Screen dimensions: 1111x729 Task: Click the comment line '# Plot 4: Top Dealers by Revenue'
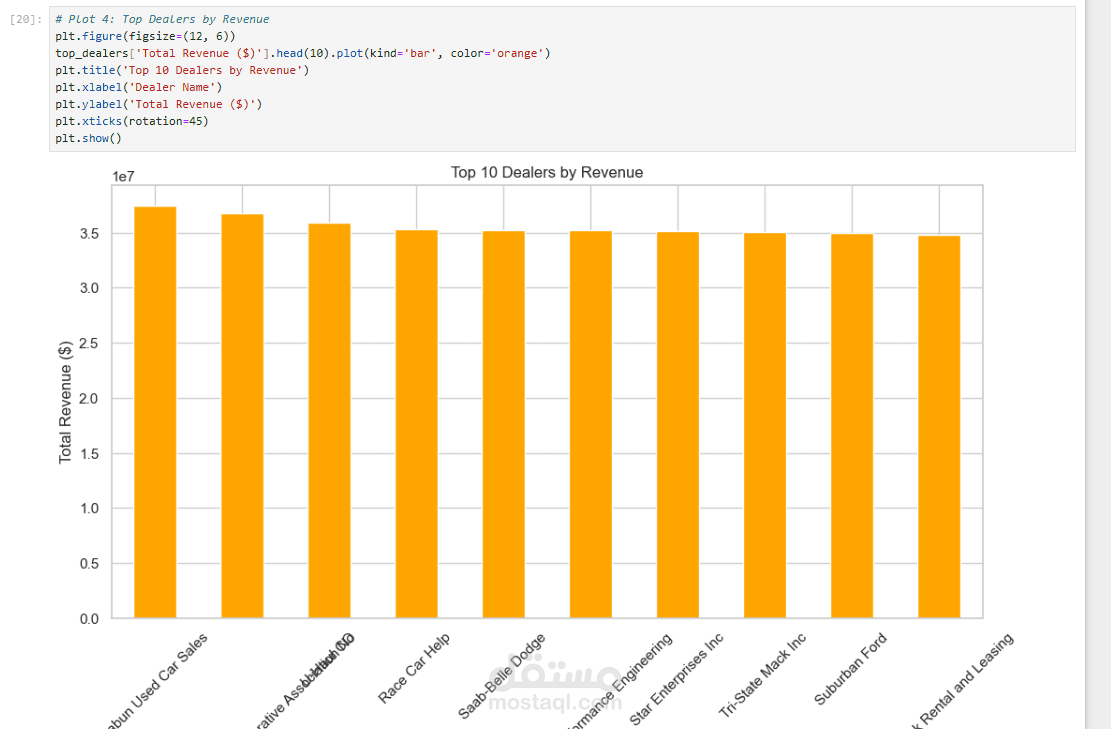pyautogui.click(x=162, y=19)
